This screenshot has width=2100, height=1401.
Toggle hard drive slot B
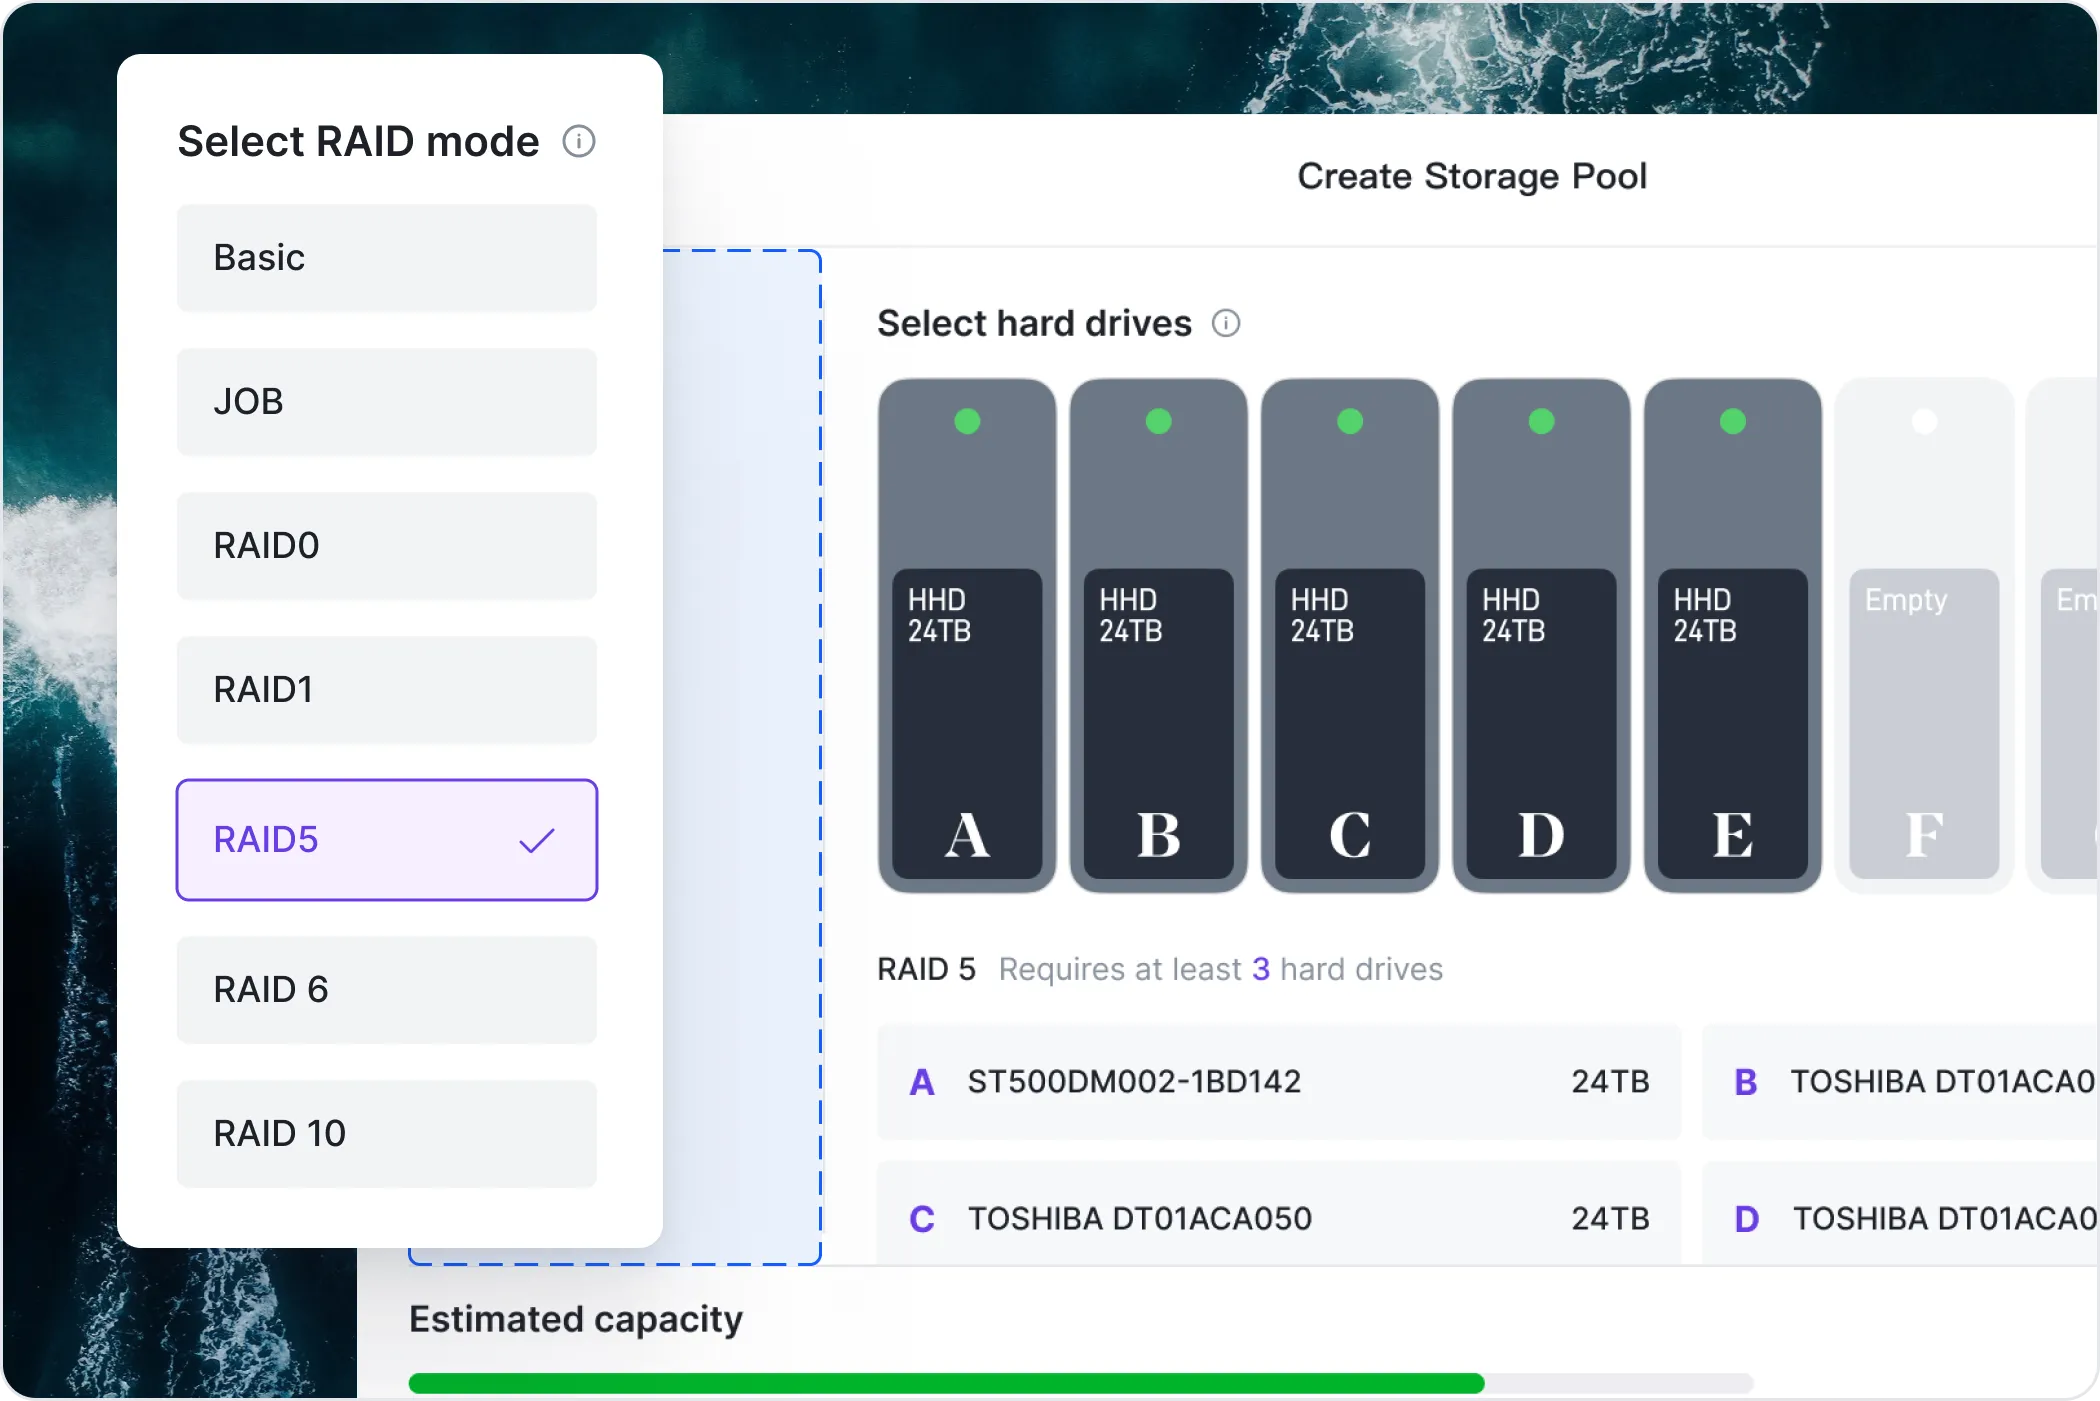pyautogui.click(x=1159, y=635)
